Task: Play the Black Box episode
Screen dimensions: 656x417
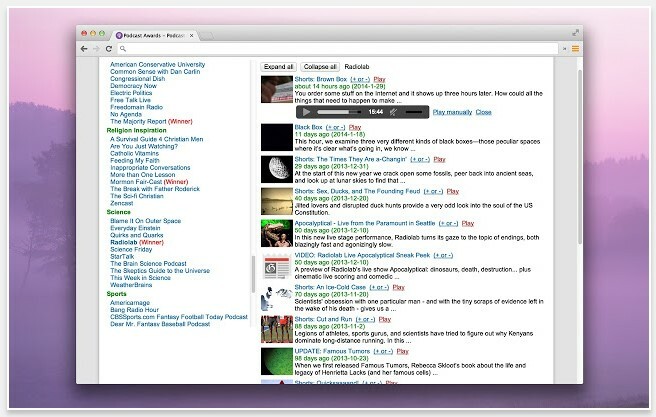Action: pos(355,127)
